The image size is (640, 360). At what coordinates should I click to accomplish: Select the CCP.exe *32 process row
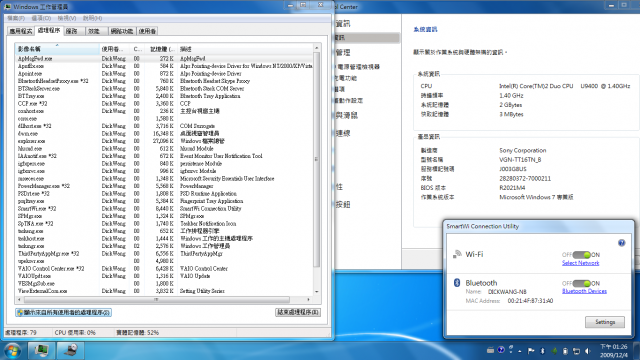pyautogui.click(x=164, y=104)
